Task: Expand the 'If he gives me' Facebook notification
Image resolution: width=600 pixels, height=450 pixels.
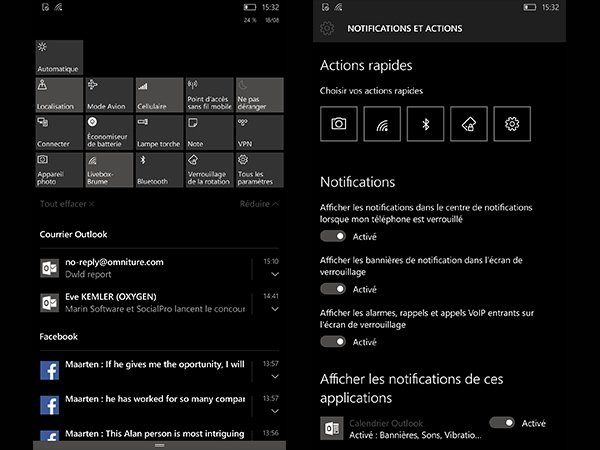Action: (275, 377)
